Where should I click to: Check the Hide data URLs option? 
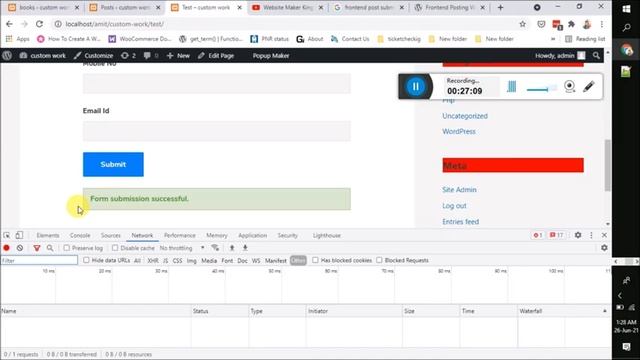pos(86,260)
